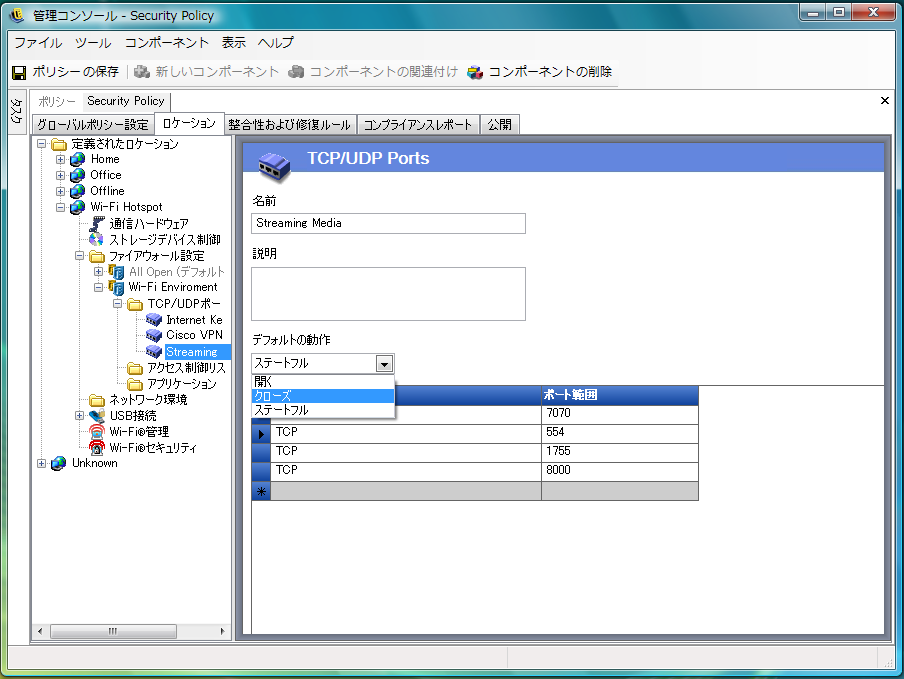The image size is (904, 679).
Task: Toggle the default behavior dropdown arrow
Action: [385, 364]
